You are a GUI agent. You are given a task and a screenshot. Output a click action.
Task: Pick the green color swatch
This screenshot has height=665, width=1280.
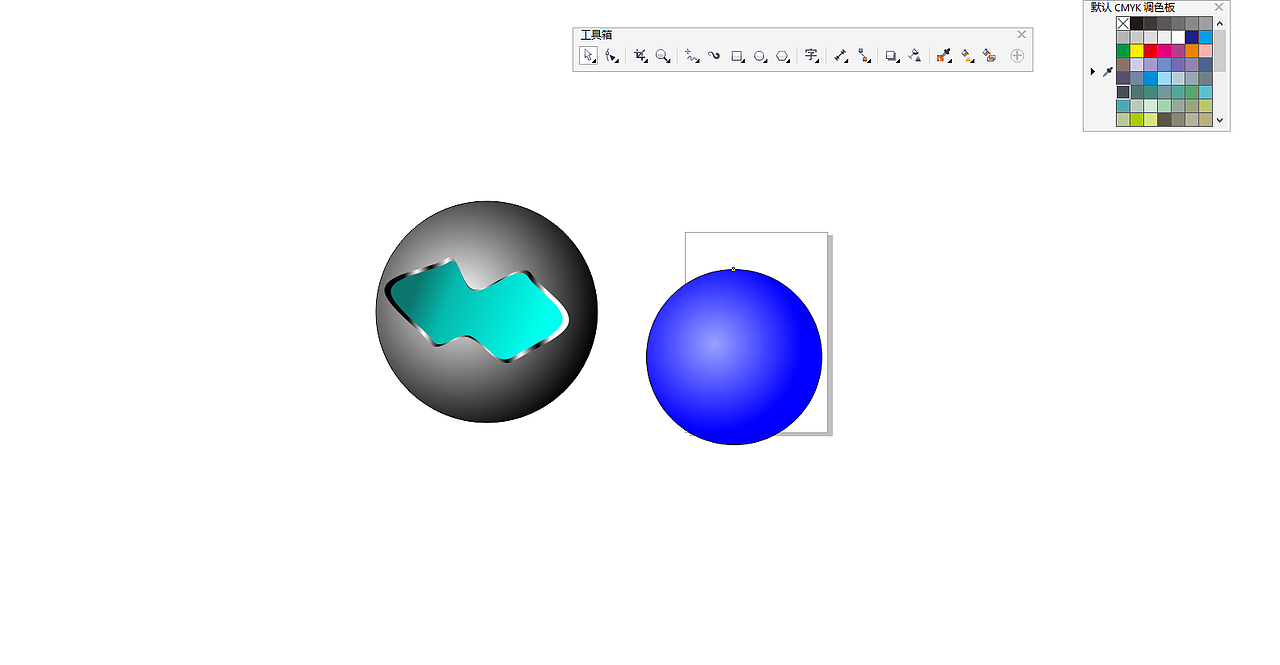tap(1123, 51)
